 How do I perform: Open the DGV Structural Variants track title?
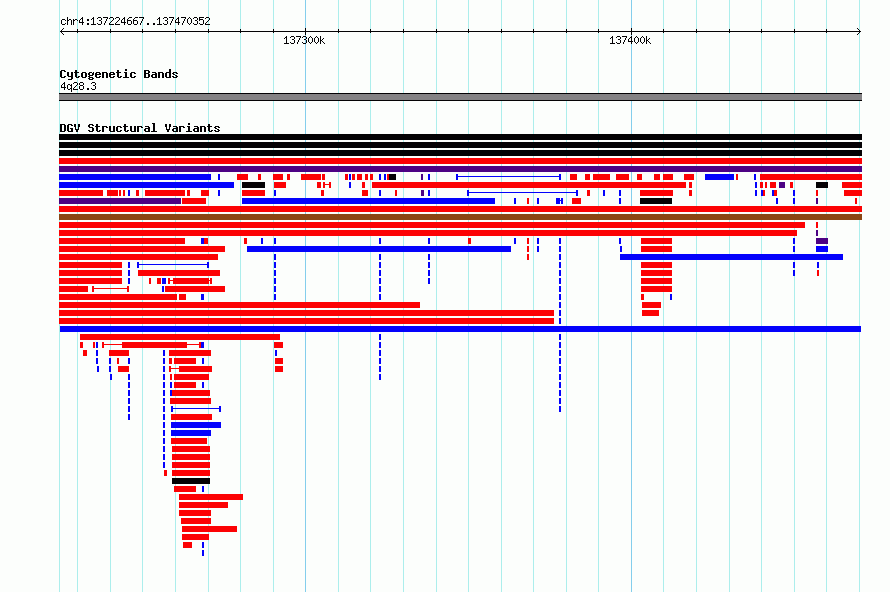click(140, 128)
